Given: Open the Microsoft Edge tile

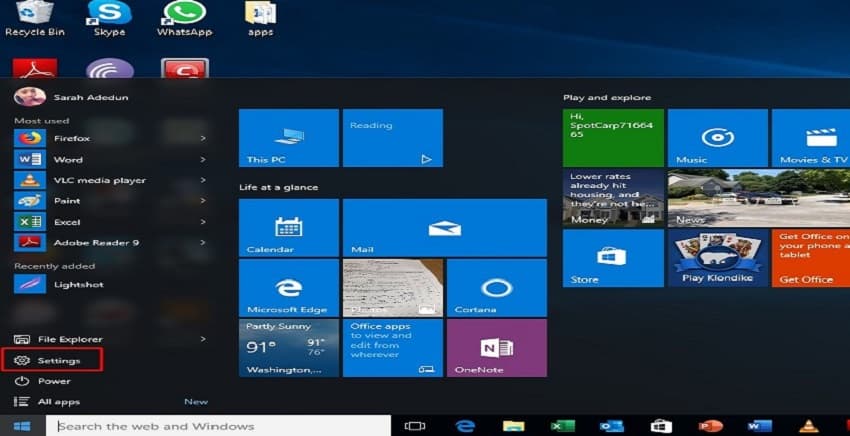Looking at the screenshot, I should tap(289, 288).
